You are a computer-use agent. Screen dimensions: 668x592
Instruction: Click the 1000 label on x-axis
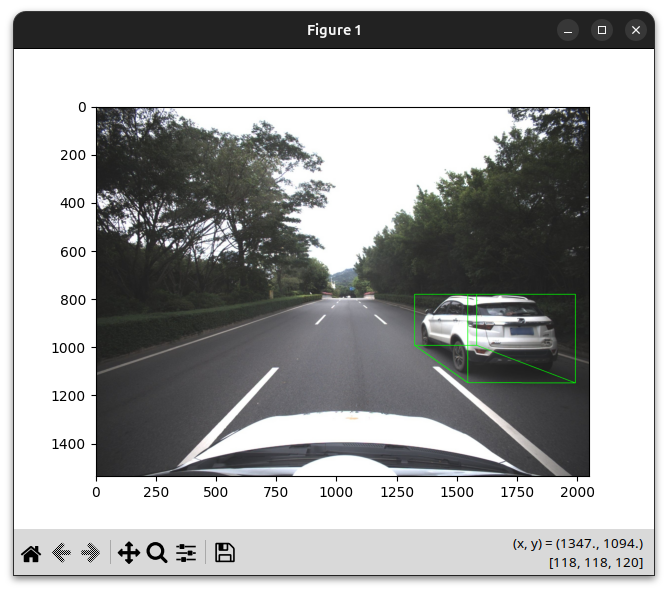336,492
